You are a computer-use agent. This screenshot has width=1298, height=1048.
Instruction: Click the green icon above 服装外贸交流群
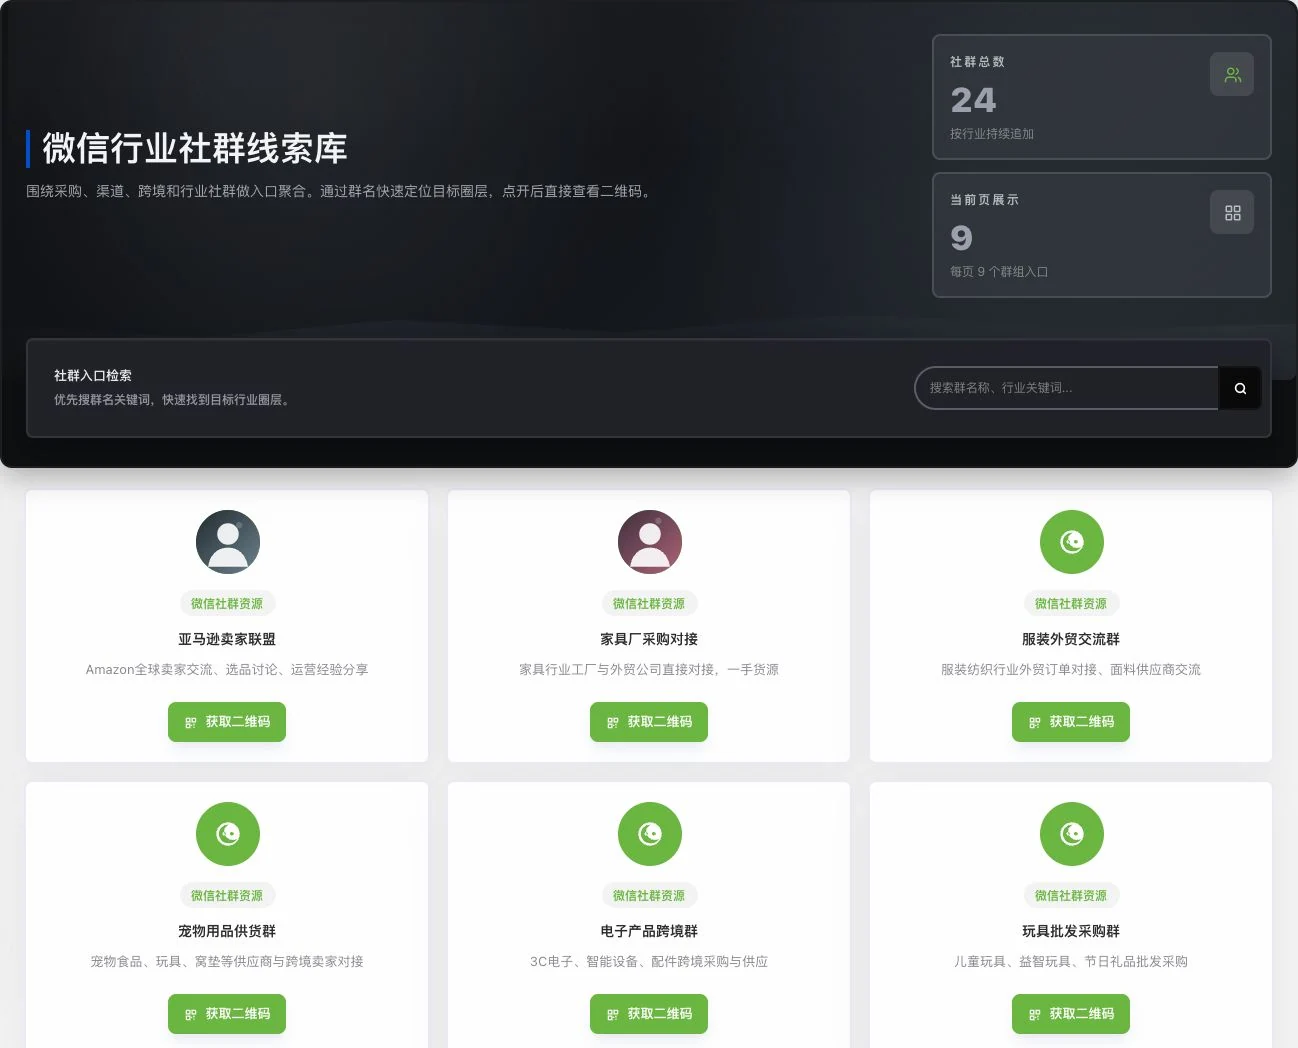[x=1072, y=542]
